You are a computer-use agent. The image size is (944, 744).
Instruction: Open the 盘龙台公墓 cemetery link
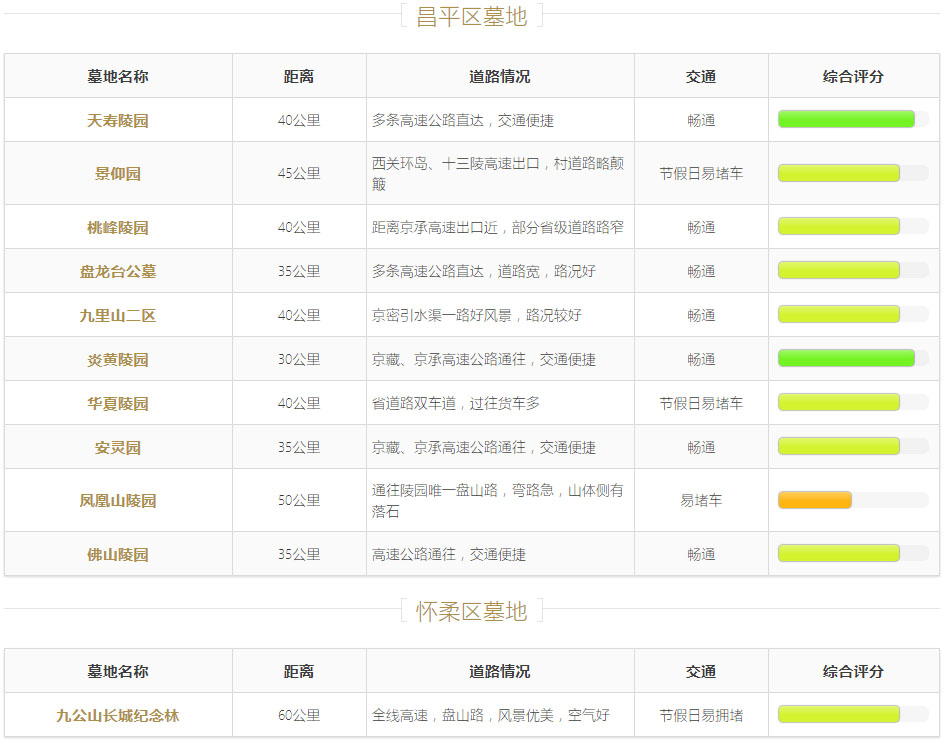[x=117, y=271]
